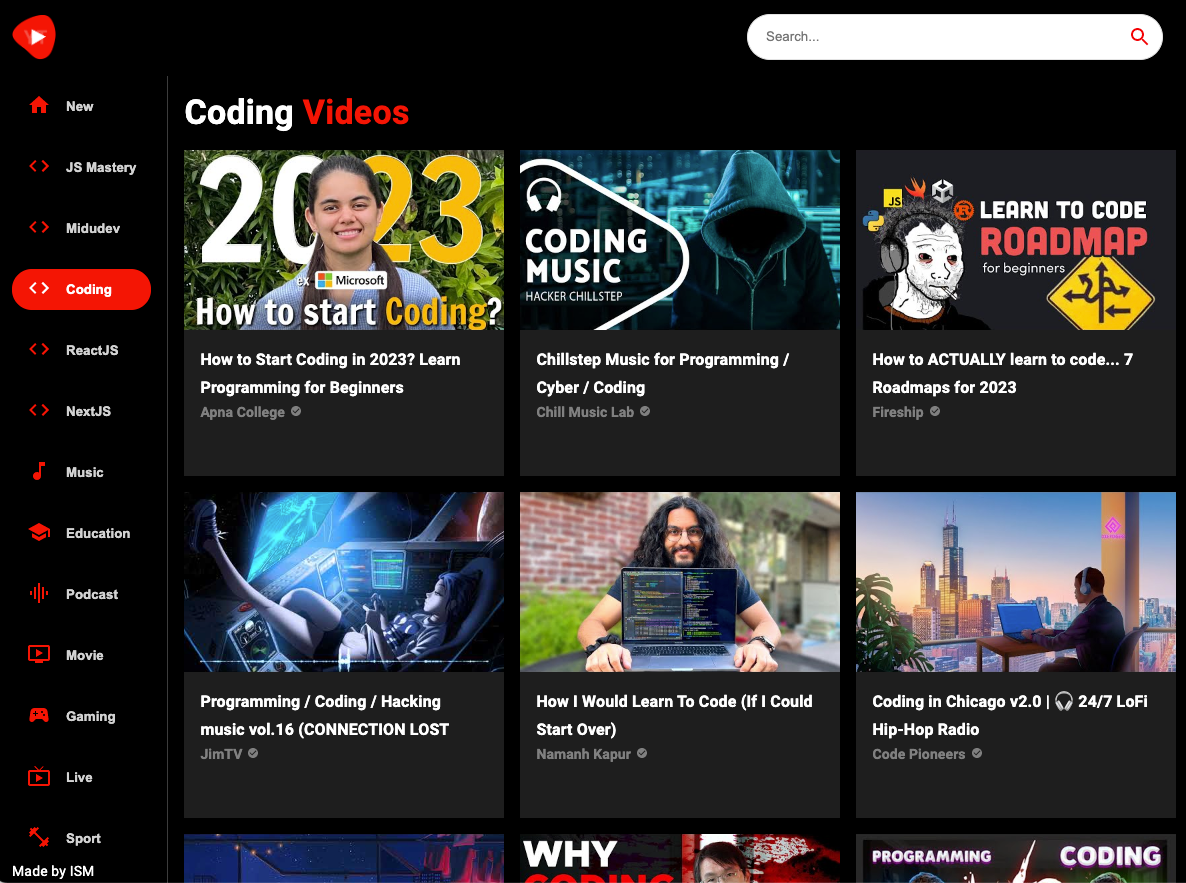Open title 'Chillstep Music for Programming'
The width and height of the screenshot is (1186, 883).
coord(663,373)
